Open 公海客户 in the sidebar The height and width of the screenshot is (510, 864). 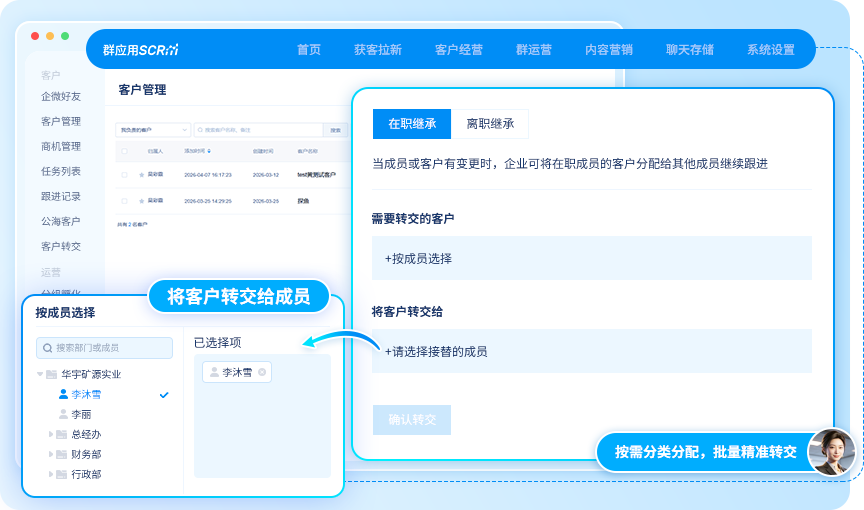pyautogui.click(x=61, y=221)
